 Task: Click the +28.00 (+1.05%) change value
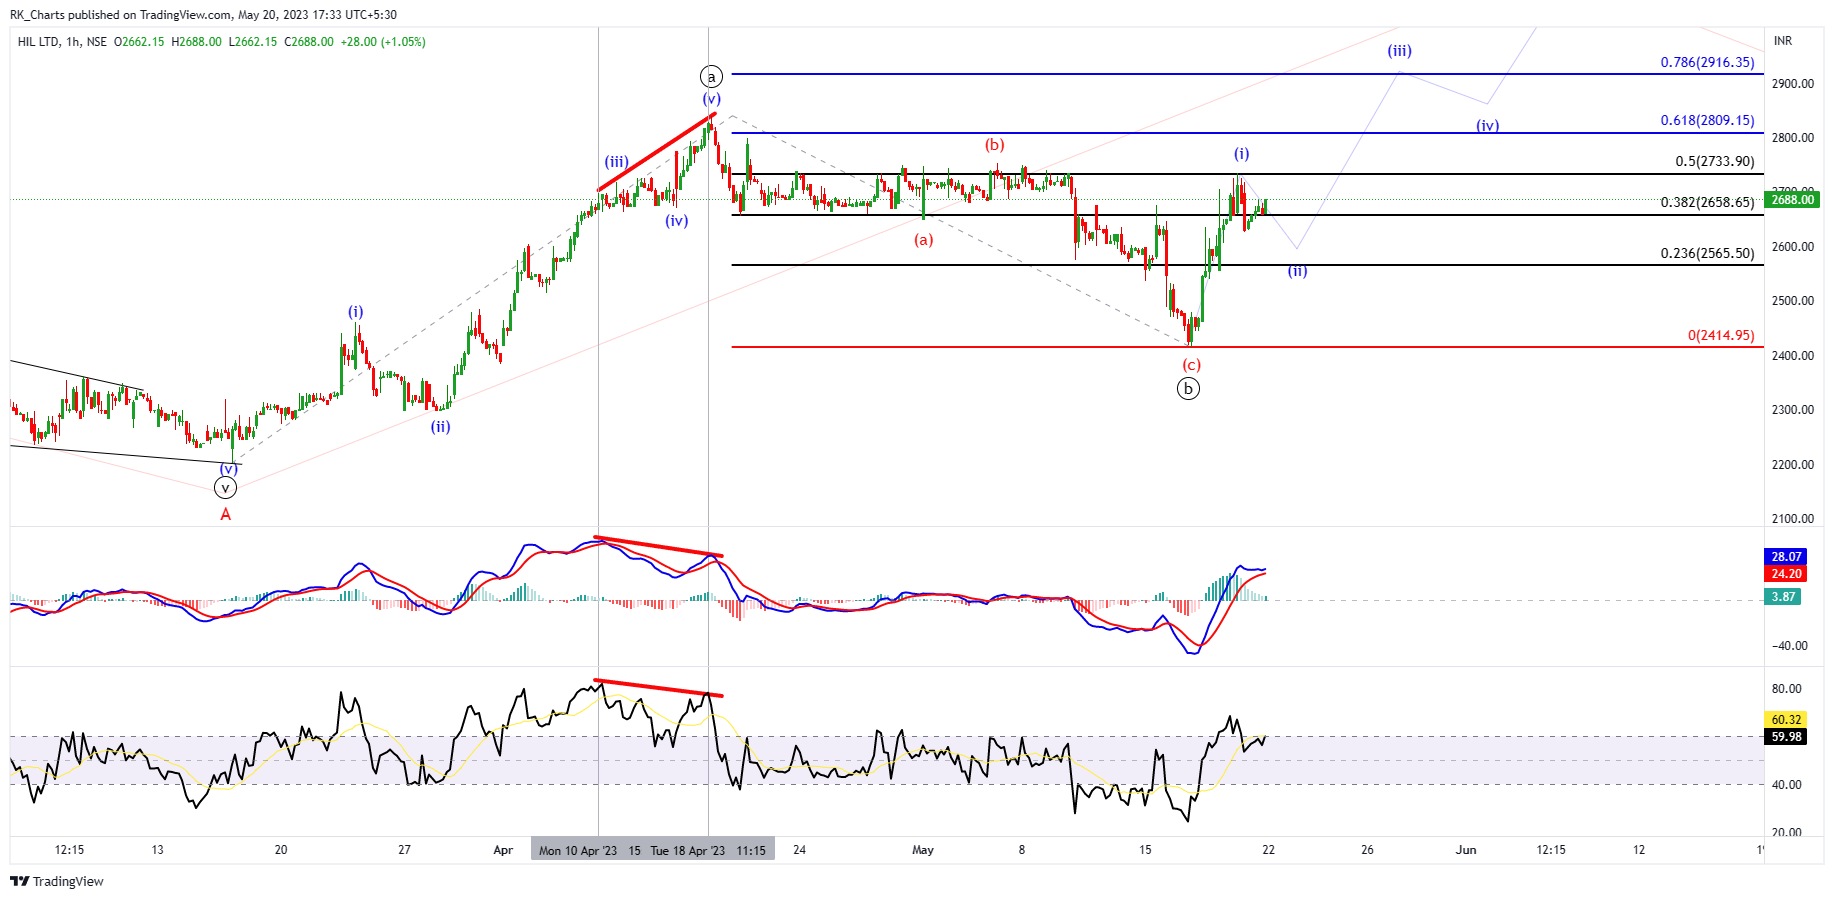pos(383,42)
